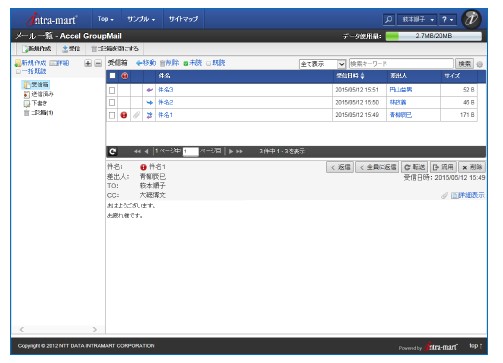Open the サイトマップ menu
This screenshot has width=503, height=363.
tap(183, 19)
